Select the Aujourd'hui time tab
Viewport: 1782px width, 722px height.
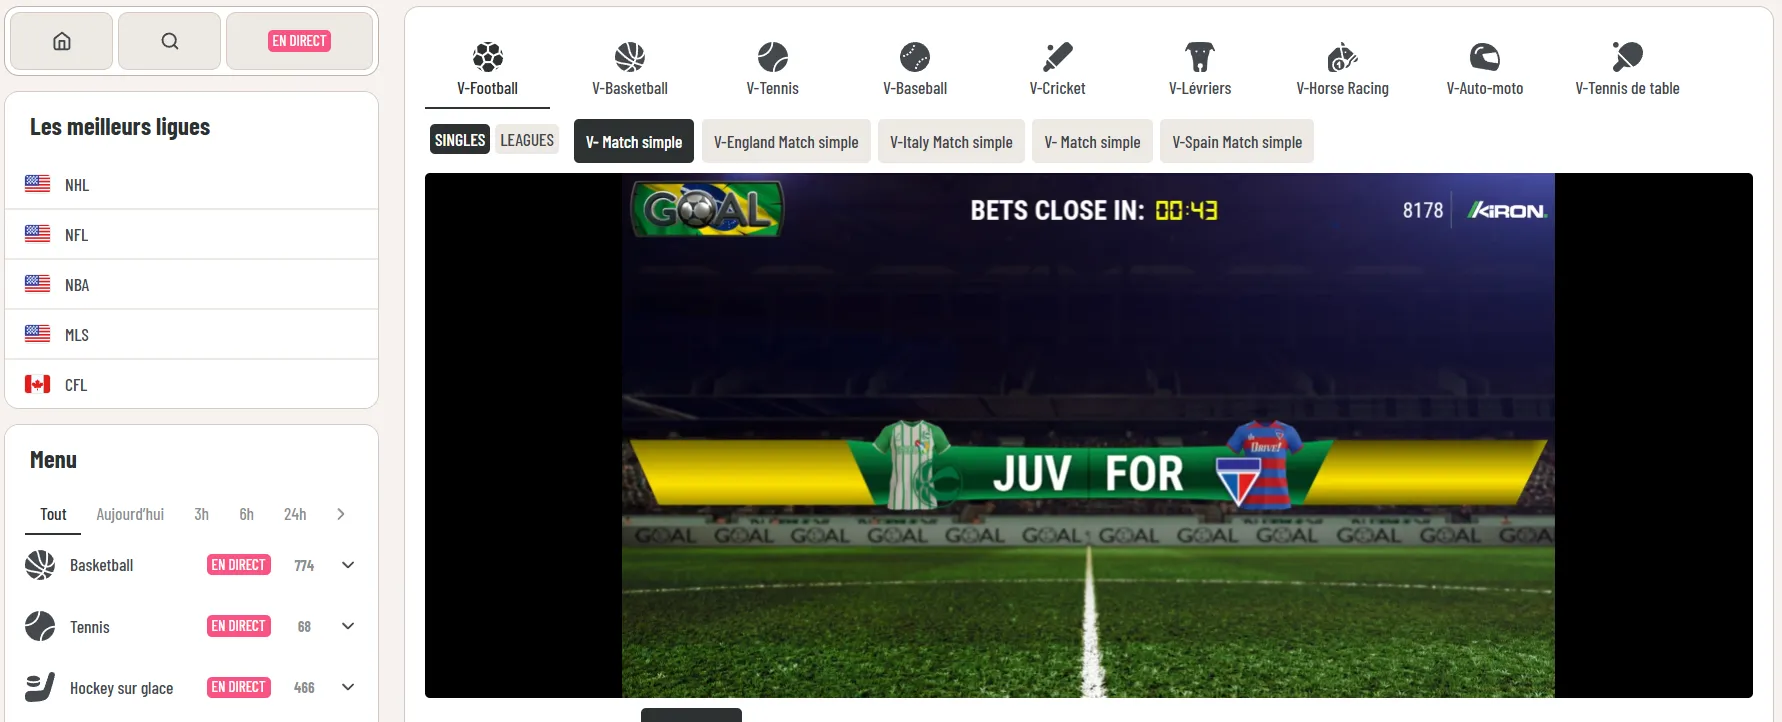pos(130,514)
